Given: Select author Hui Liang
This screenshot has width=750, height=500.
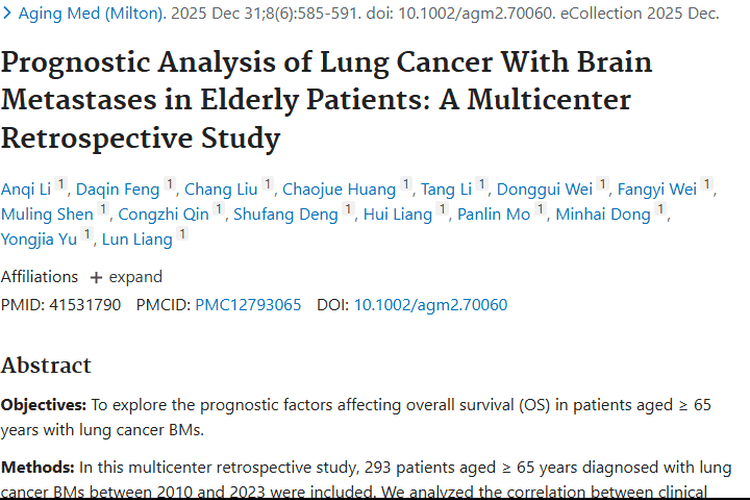Looking at the screenshot, I should tap(397, 215).
